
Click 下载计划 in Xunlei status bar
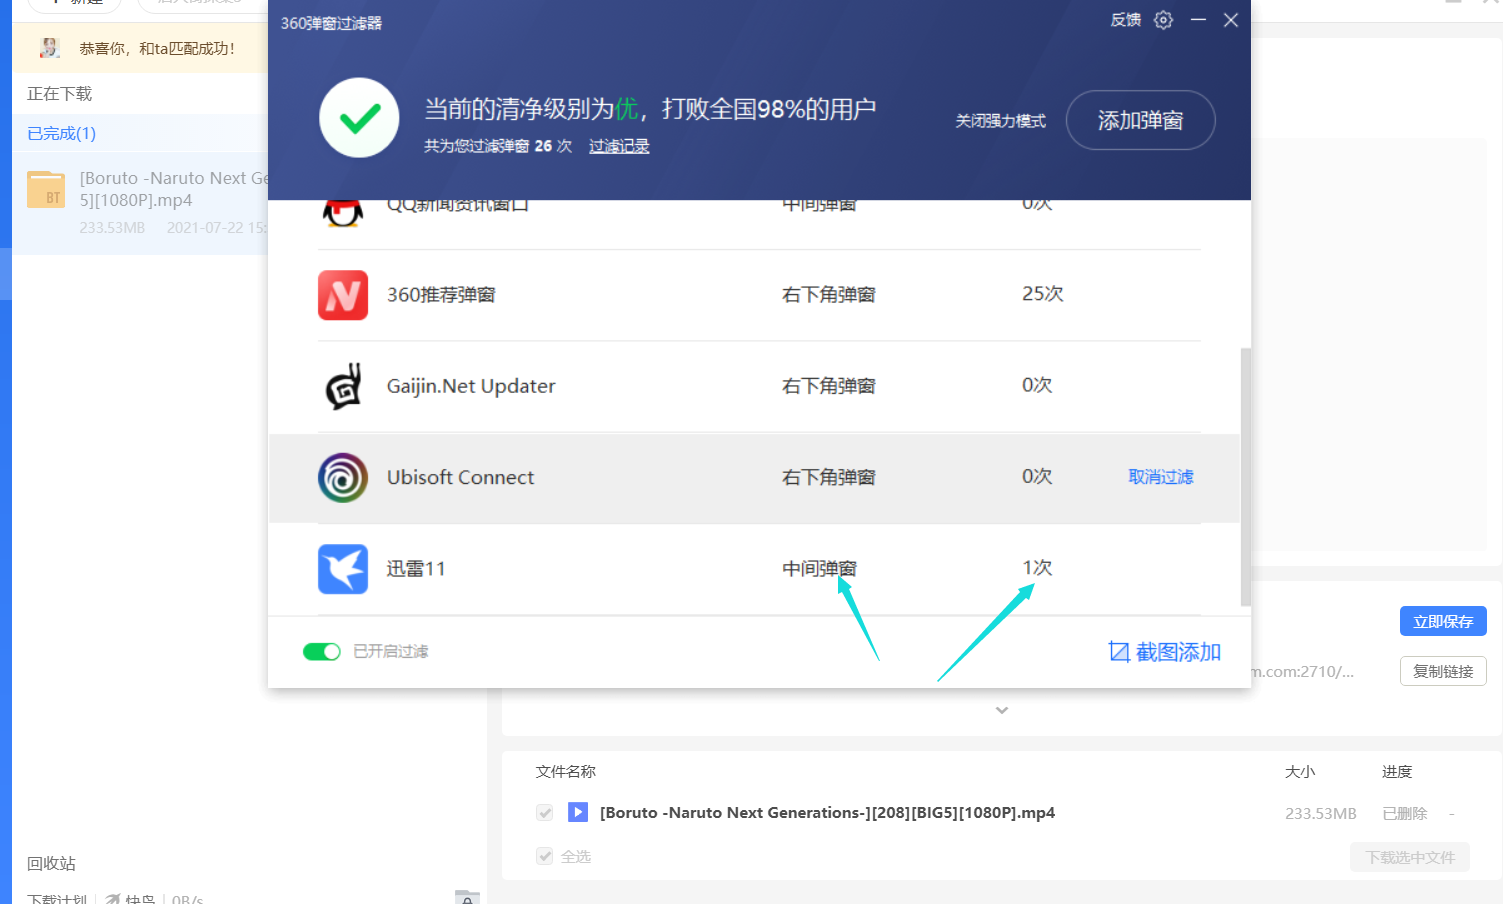coord(57,898)
